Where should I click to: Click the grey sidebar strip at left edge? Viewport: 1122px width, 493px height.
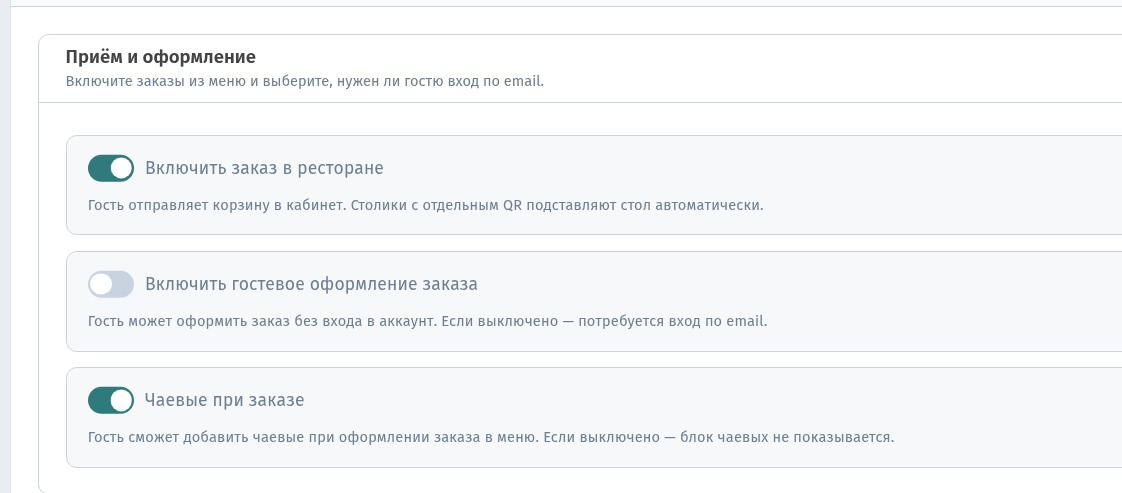[5, 246]
